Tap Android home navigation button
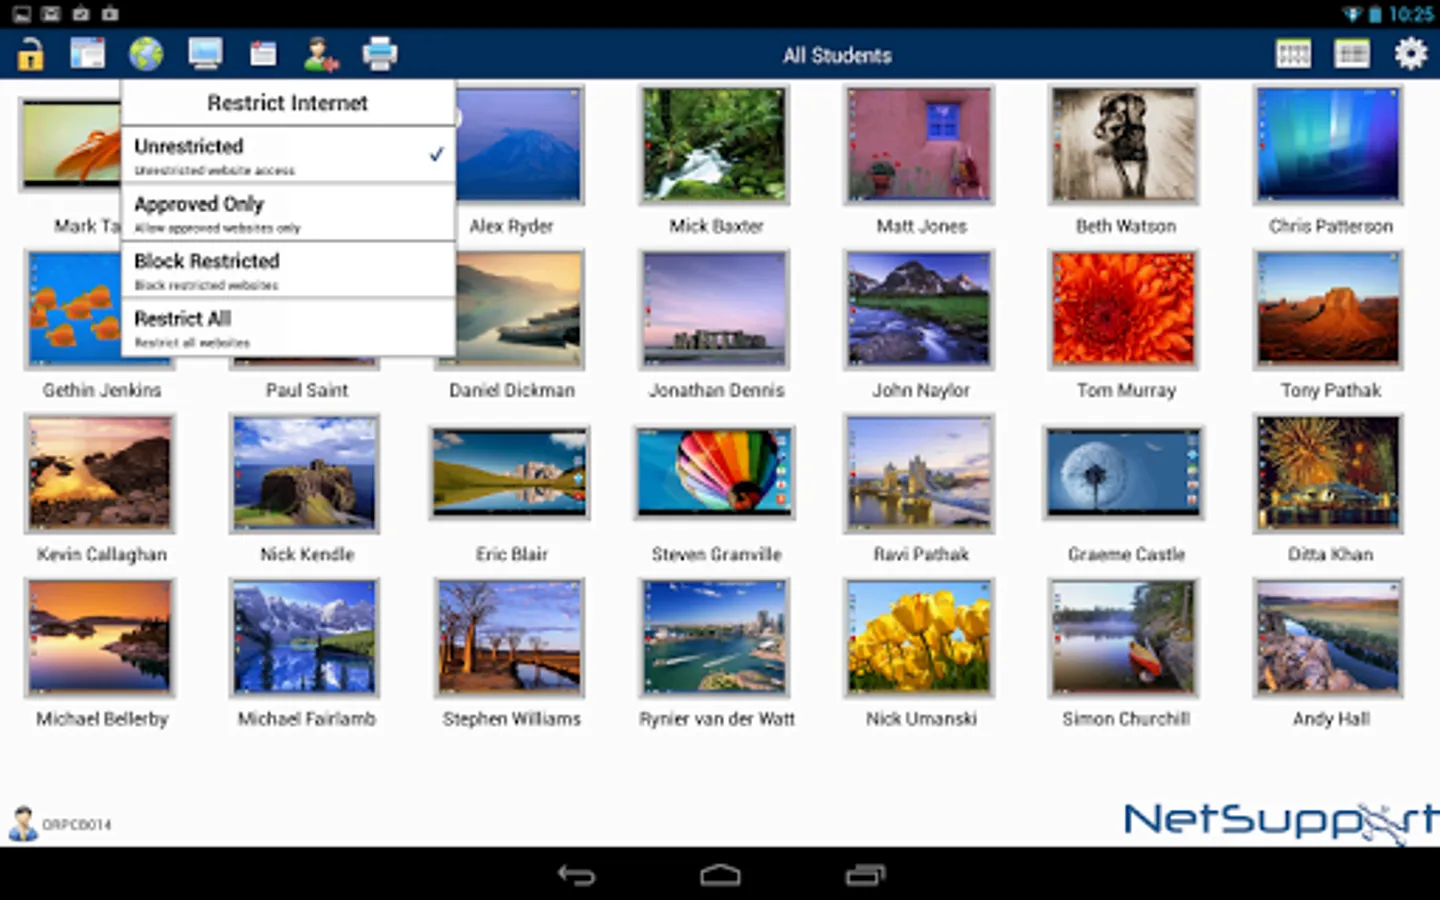1440x900 pixels. [x=720, y=875]
